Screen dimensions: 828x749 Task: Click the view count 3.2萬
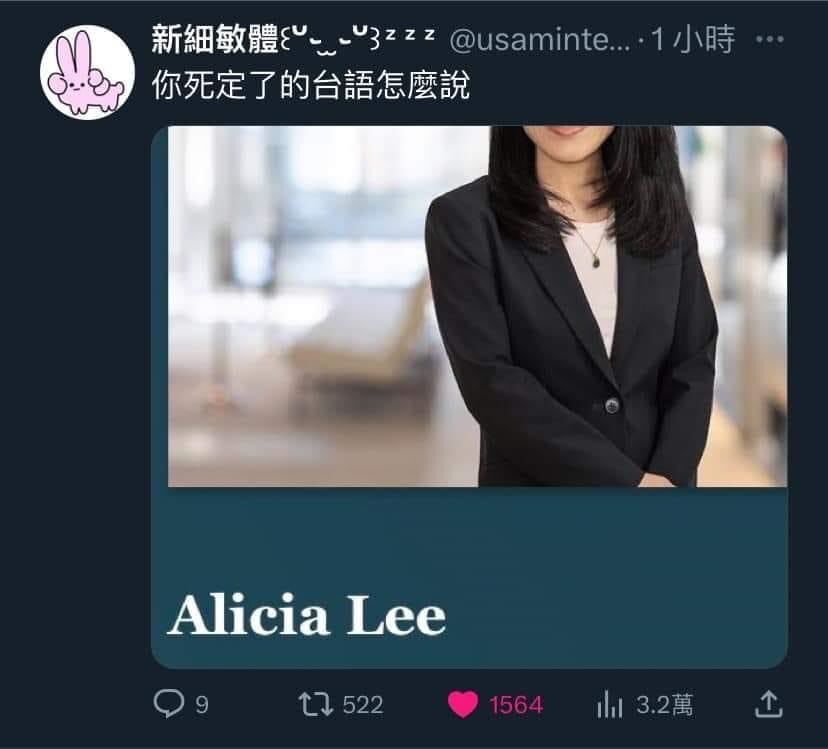tap(664, 705)
